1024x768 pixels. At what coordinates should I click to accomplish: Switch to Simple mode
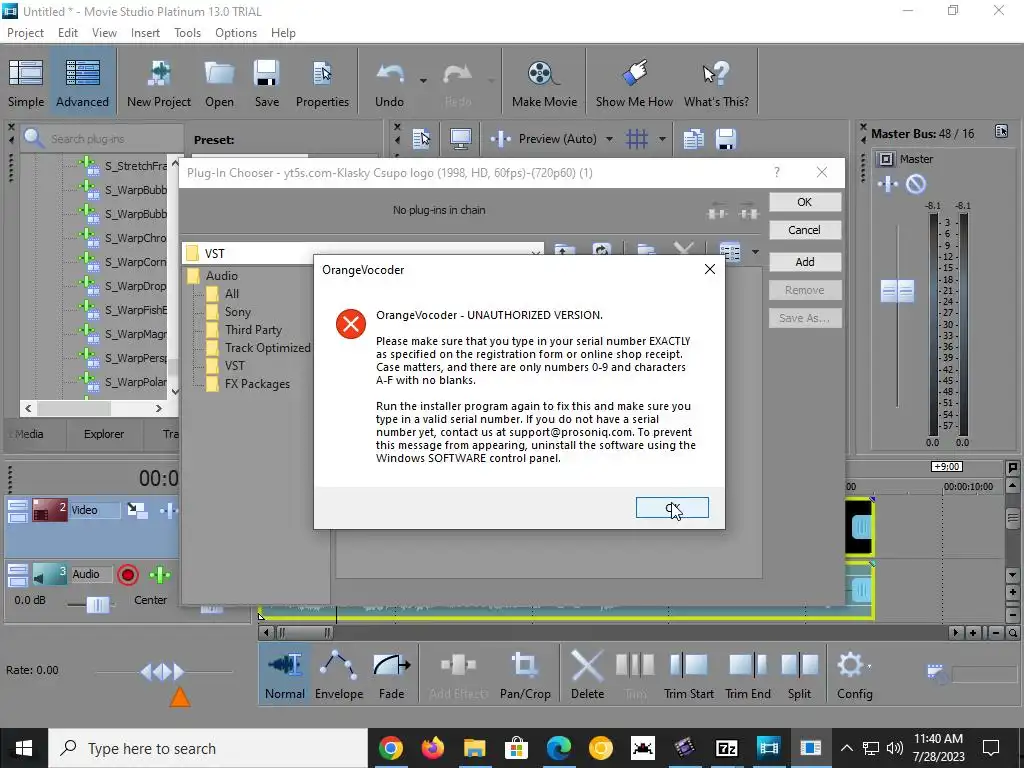click(x=26, y=84)
